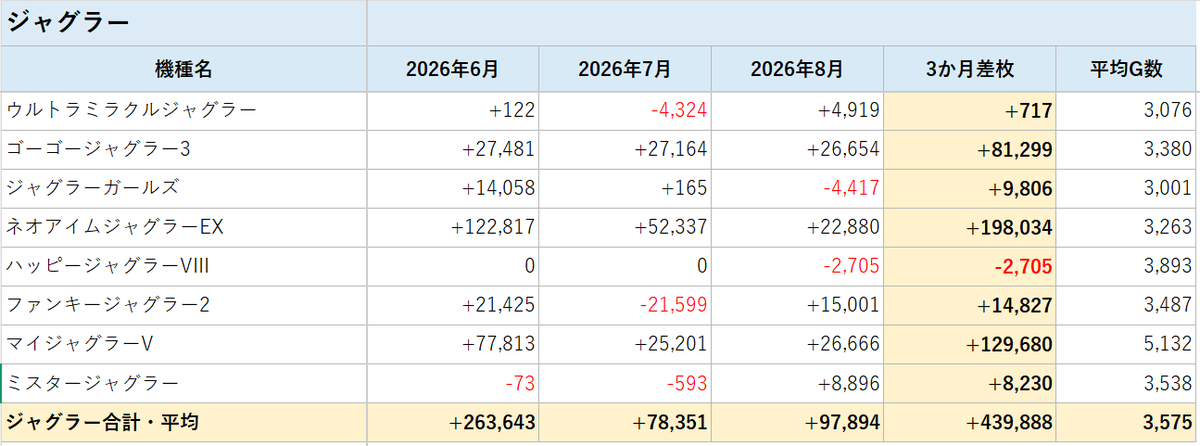Click the 3,487 average games cell
Viewport: 1200px width, 446px height.
[1128, 306]
